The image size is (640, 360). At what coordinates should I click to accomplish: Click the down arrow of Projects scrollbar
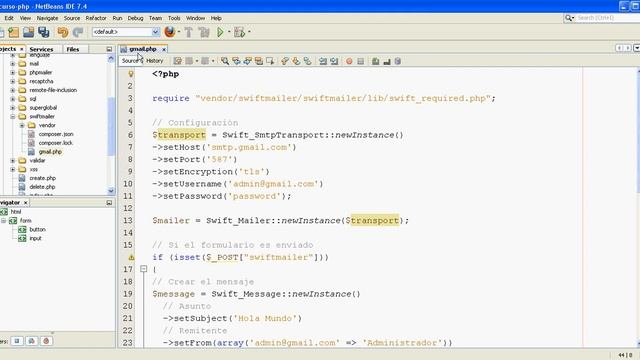[111, 191]
